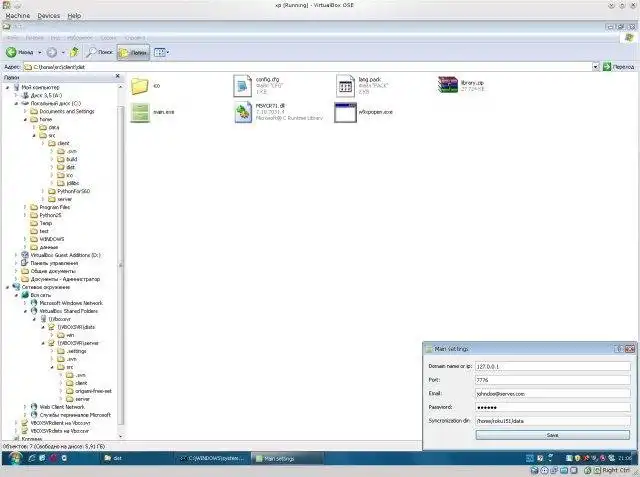Open the address bar dropdown arrow
The width and height of the screenshot is (640, 477).
[596, 67]
